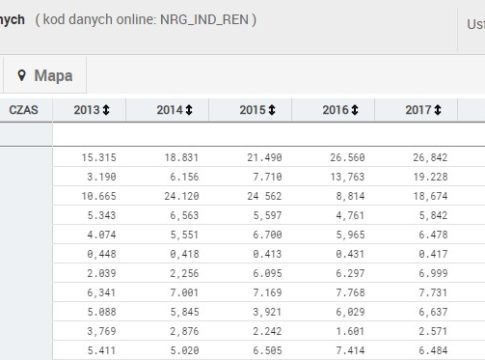The image size is (485, 360).
Task: Click cell value 19.228
Action: tap(430, 177)
